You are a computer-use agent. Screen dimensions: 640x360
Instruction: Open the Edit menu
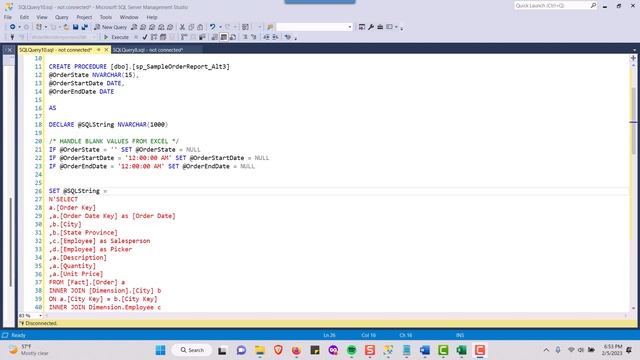[x=24, y=17]
